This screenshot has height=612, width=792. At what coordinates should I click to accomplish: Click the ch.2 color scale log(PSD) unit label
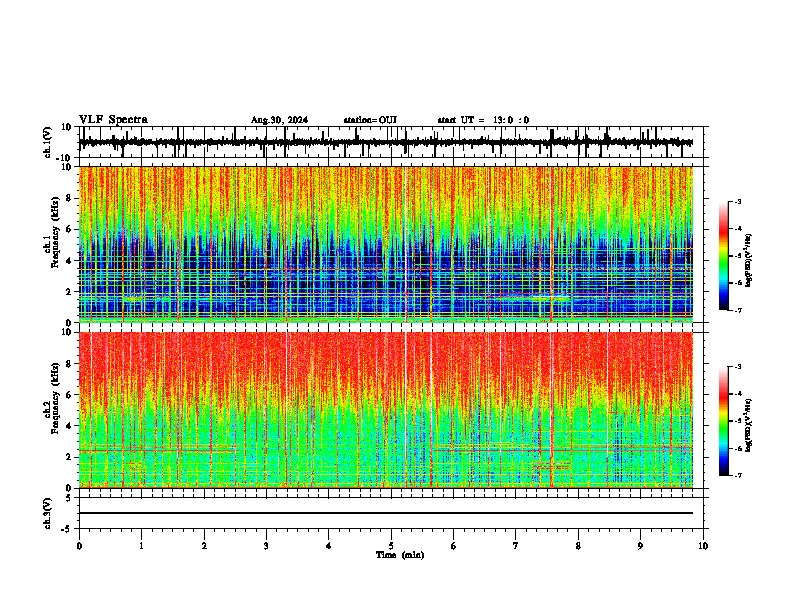coord(749,425)
